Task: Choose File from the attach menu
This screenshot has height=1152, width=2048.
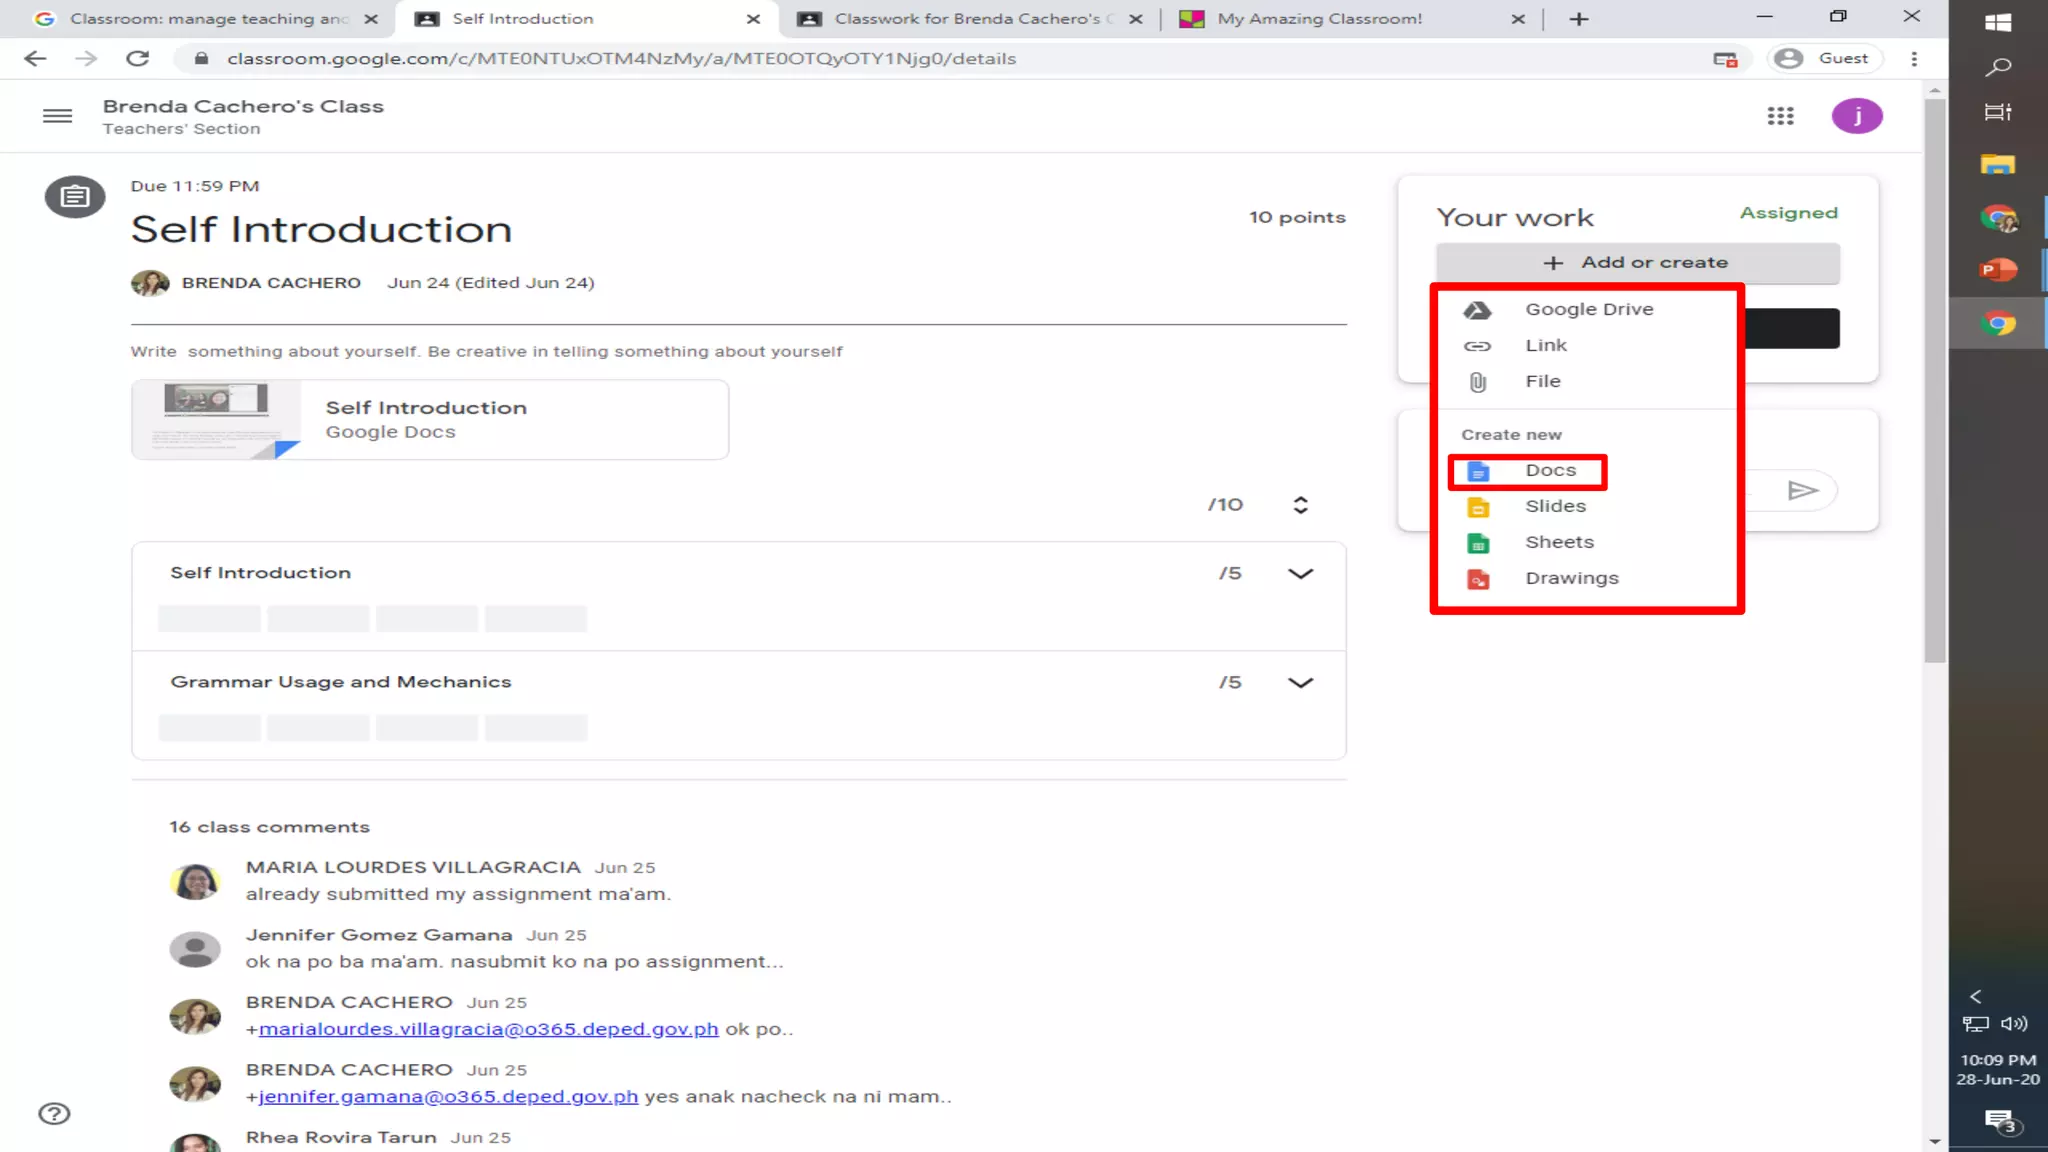Action: 1586,381
